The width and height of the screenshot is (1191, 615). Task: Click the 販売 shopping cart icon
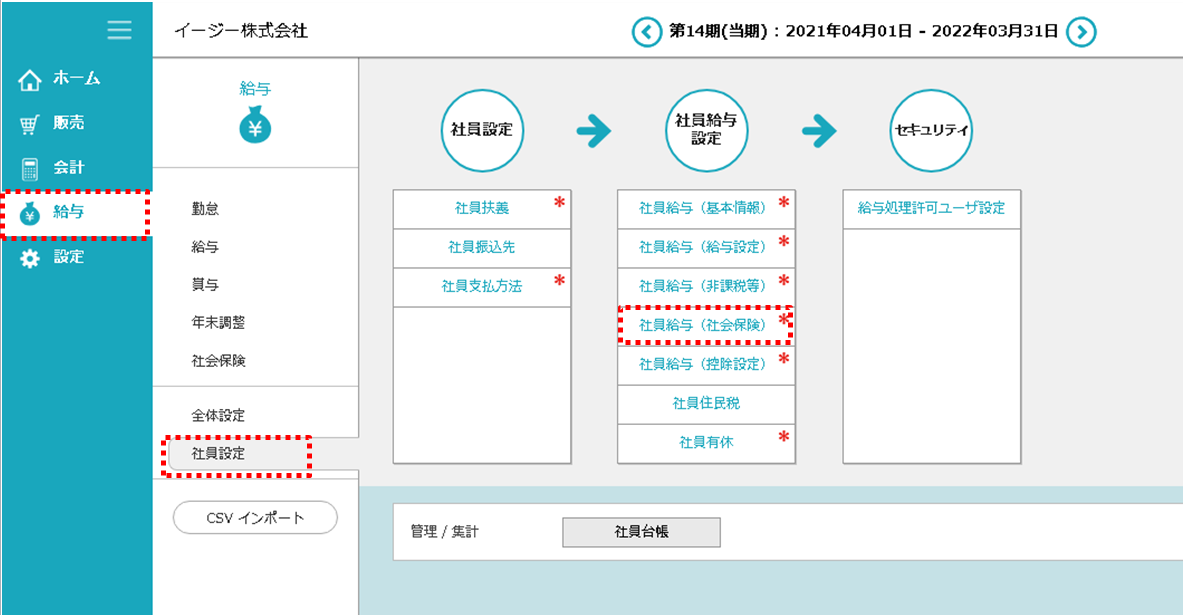click(30, 124)
